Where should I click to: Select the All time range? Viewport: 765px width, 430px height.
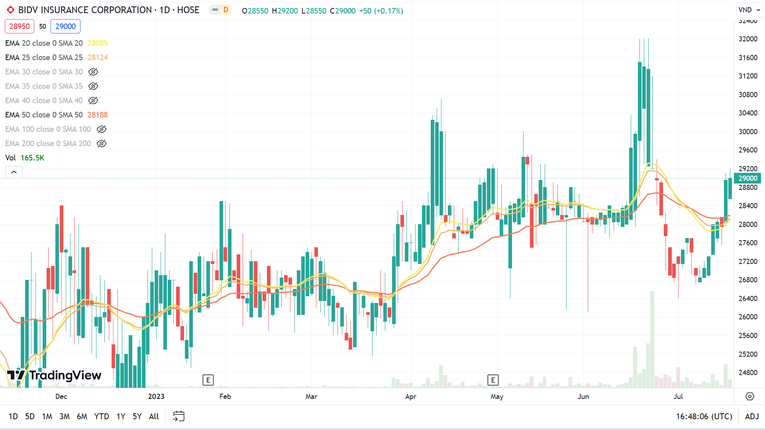pyautogui.click(x=154, y=416)
